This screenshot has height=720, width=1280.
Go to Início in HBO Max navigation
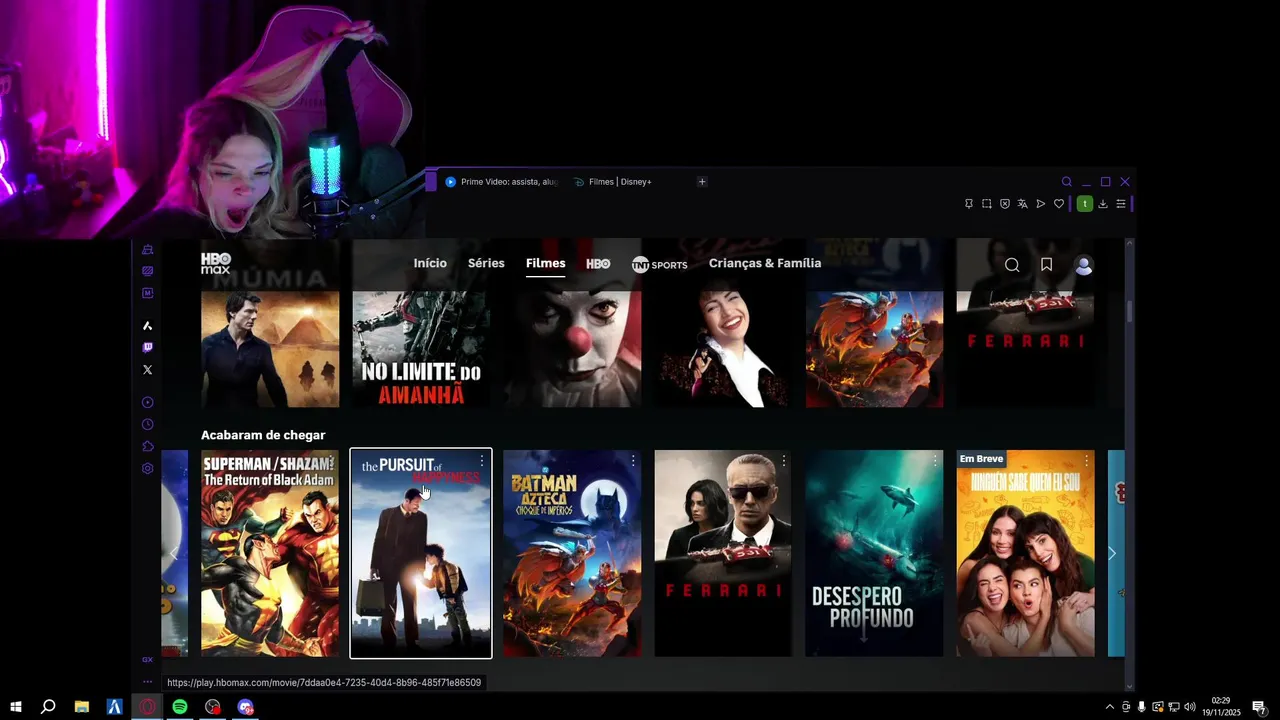[430, 263]
